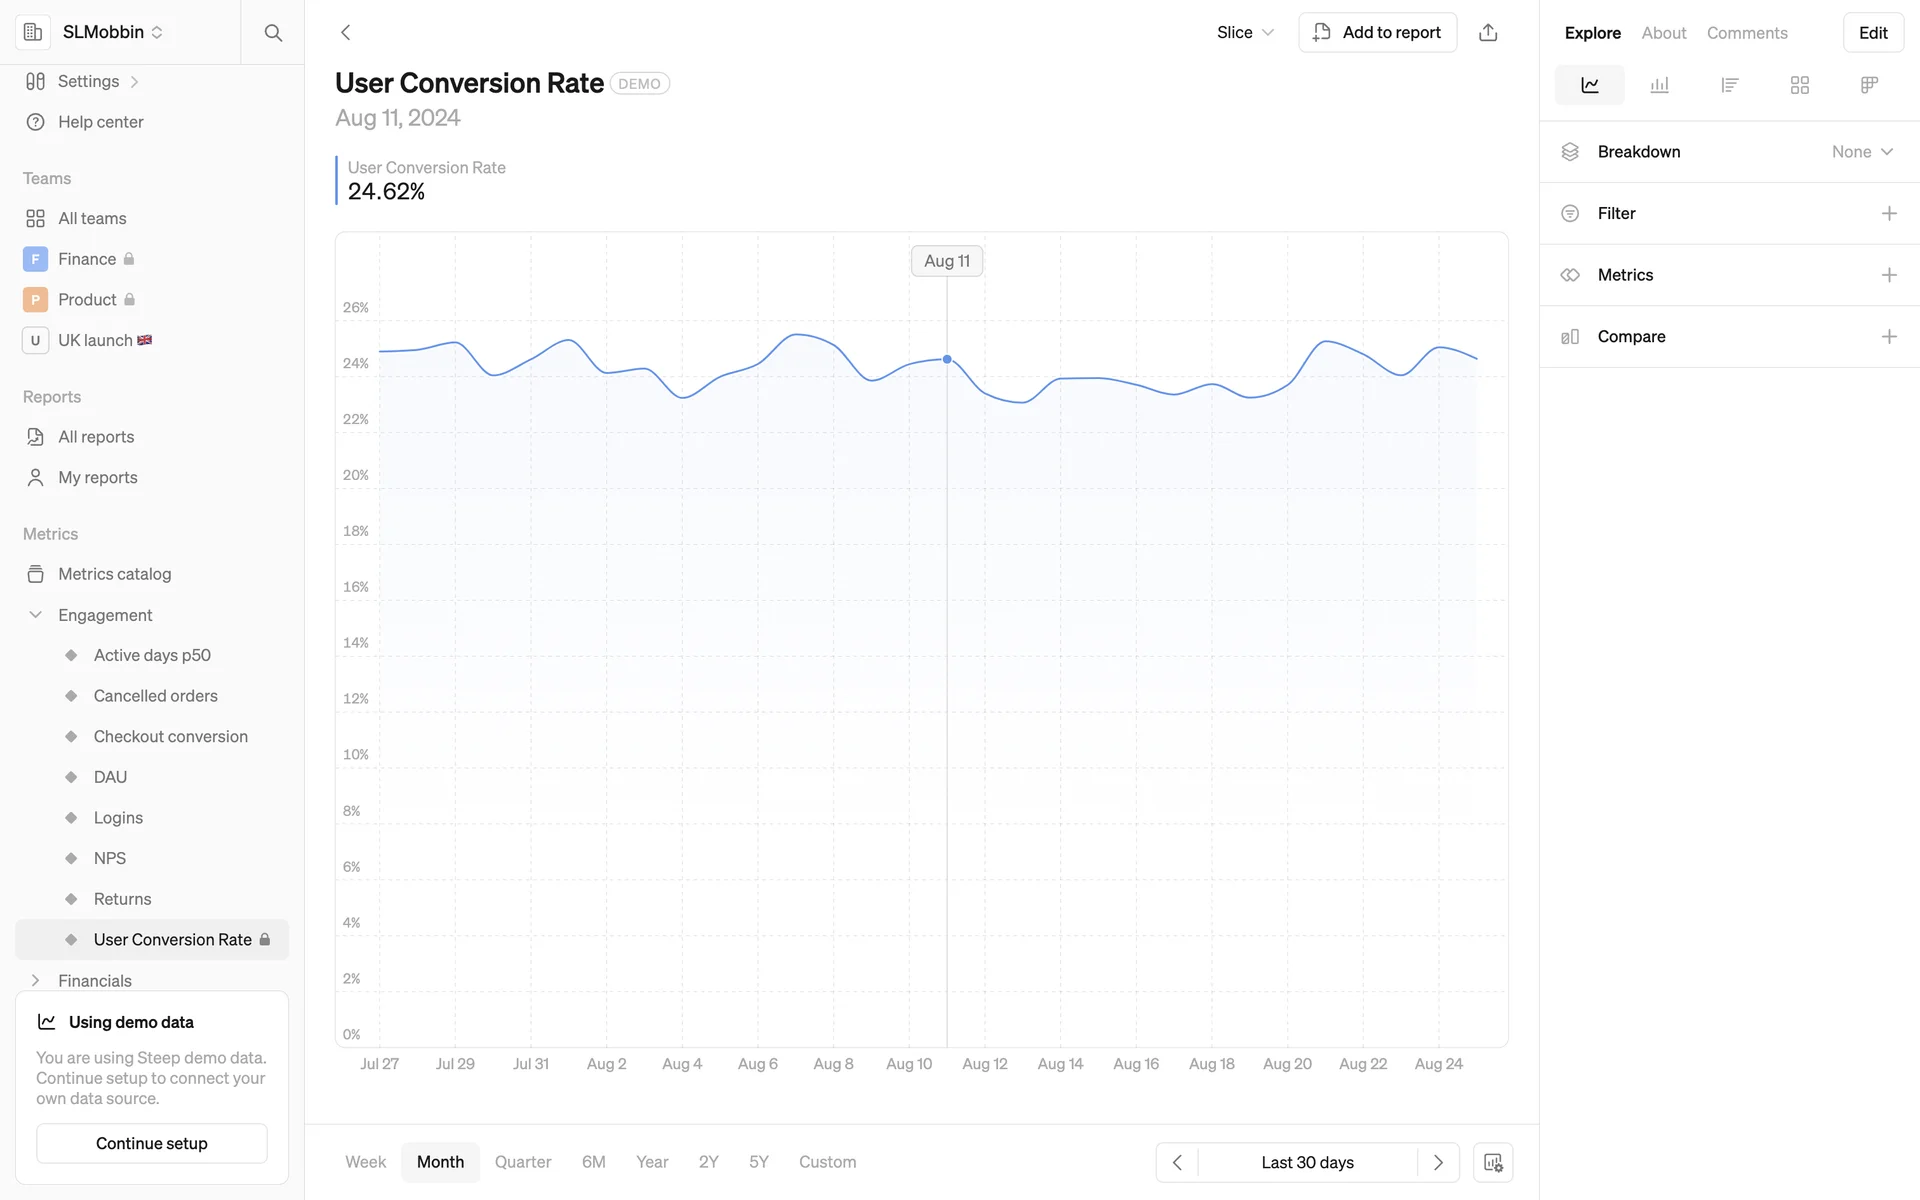
Task: Open the Breakdown None dropdown
Action: click(x=1862, y=152)
